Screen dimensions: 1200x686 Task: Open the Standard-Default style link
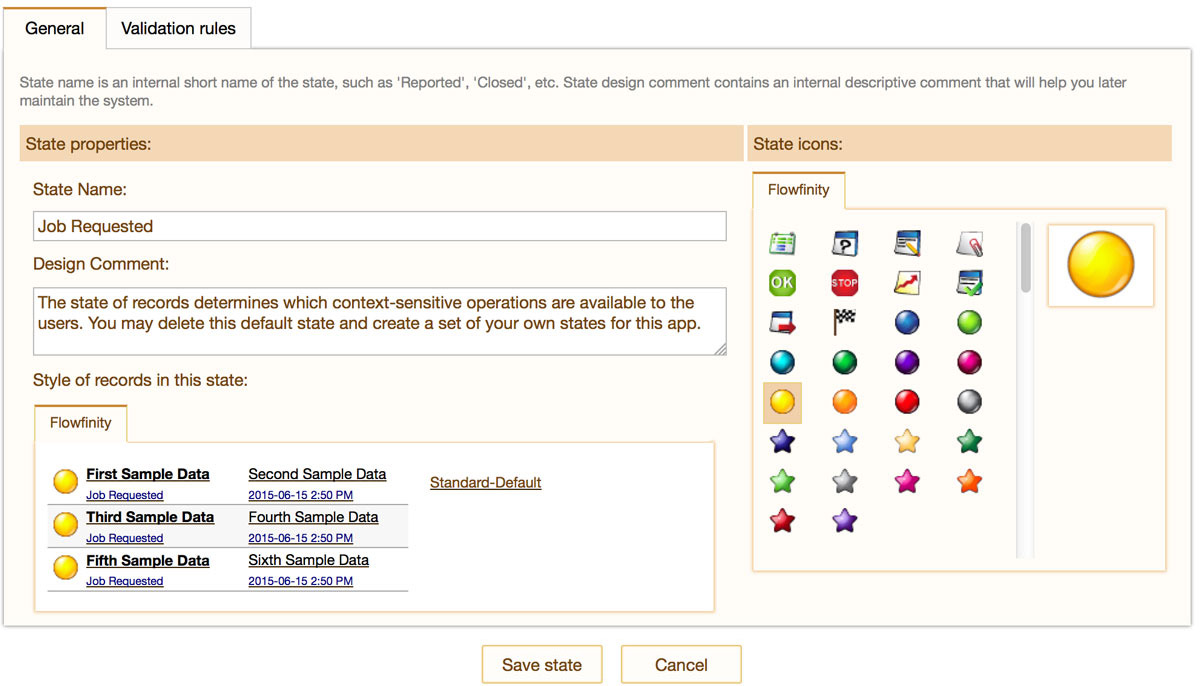(x=485, y=483)
